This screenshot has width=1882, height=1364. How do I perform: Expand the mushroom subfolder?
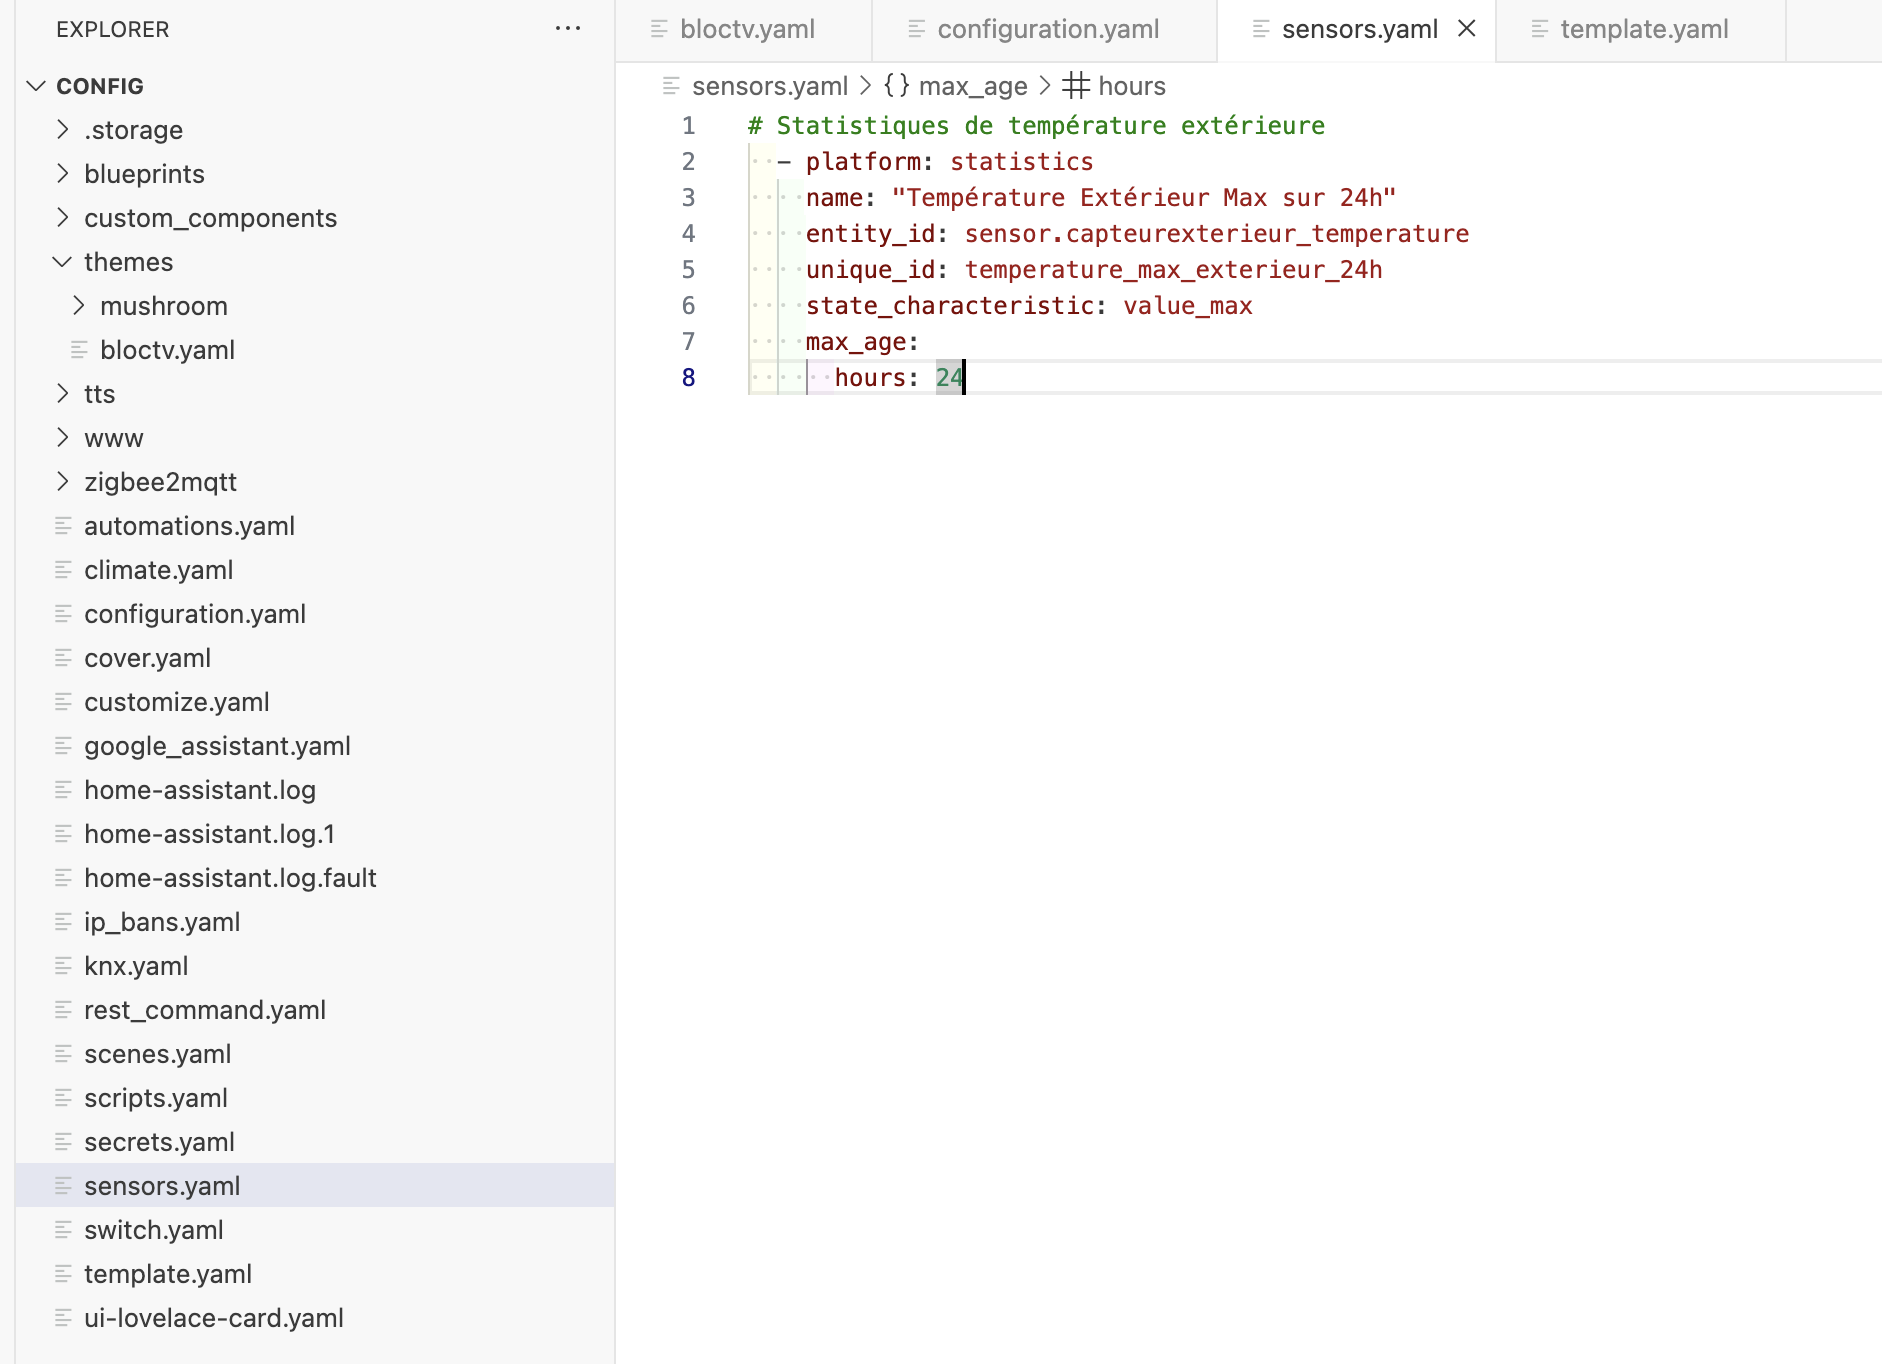pyautogui.click(x=78, y=306)
